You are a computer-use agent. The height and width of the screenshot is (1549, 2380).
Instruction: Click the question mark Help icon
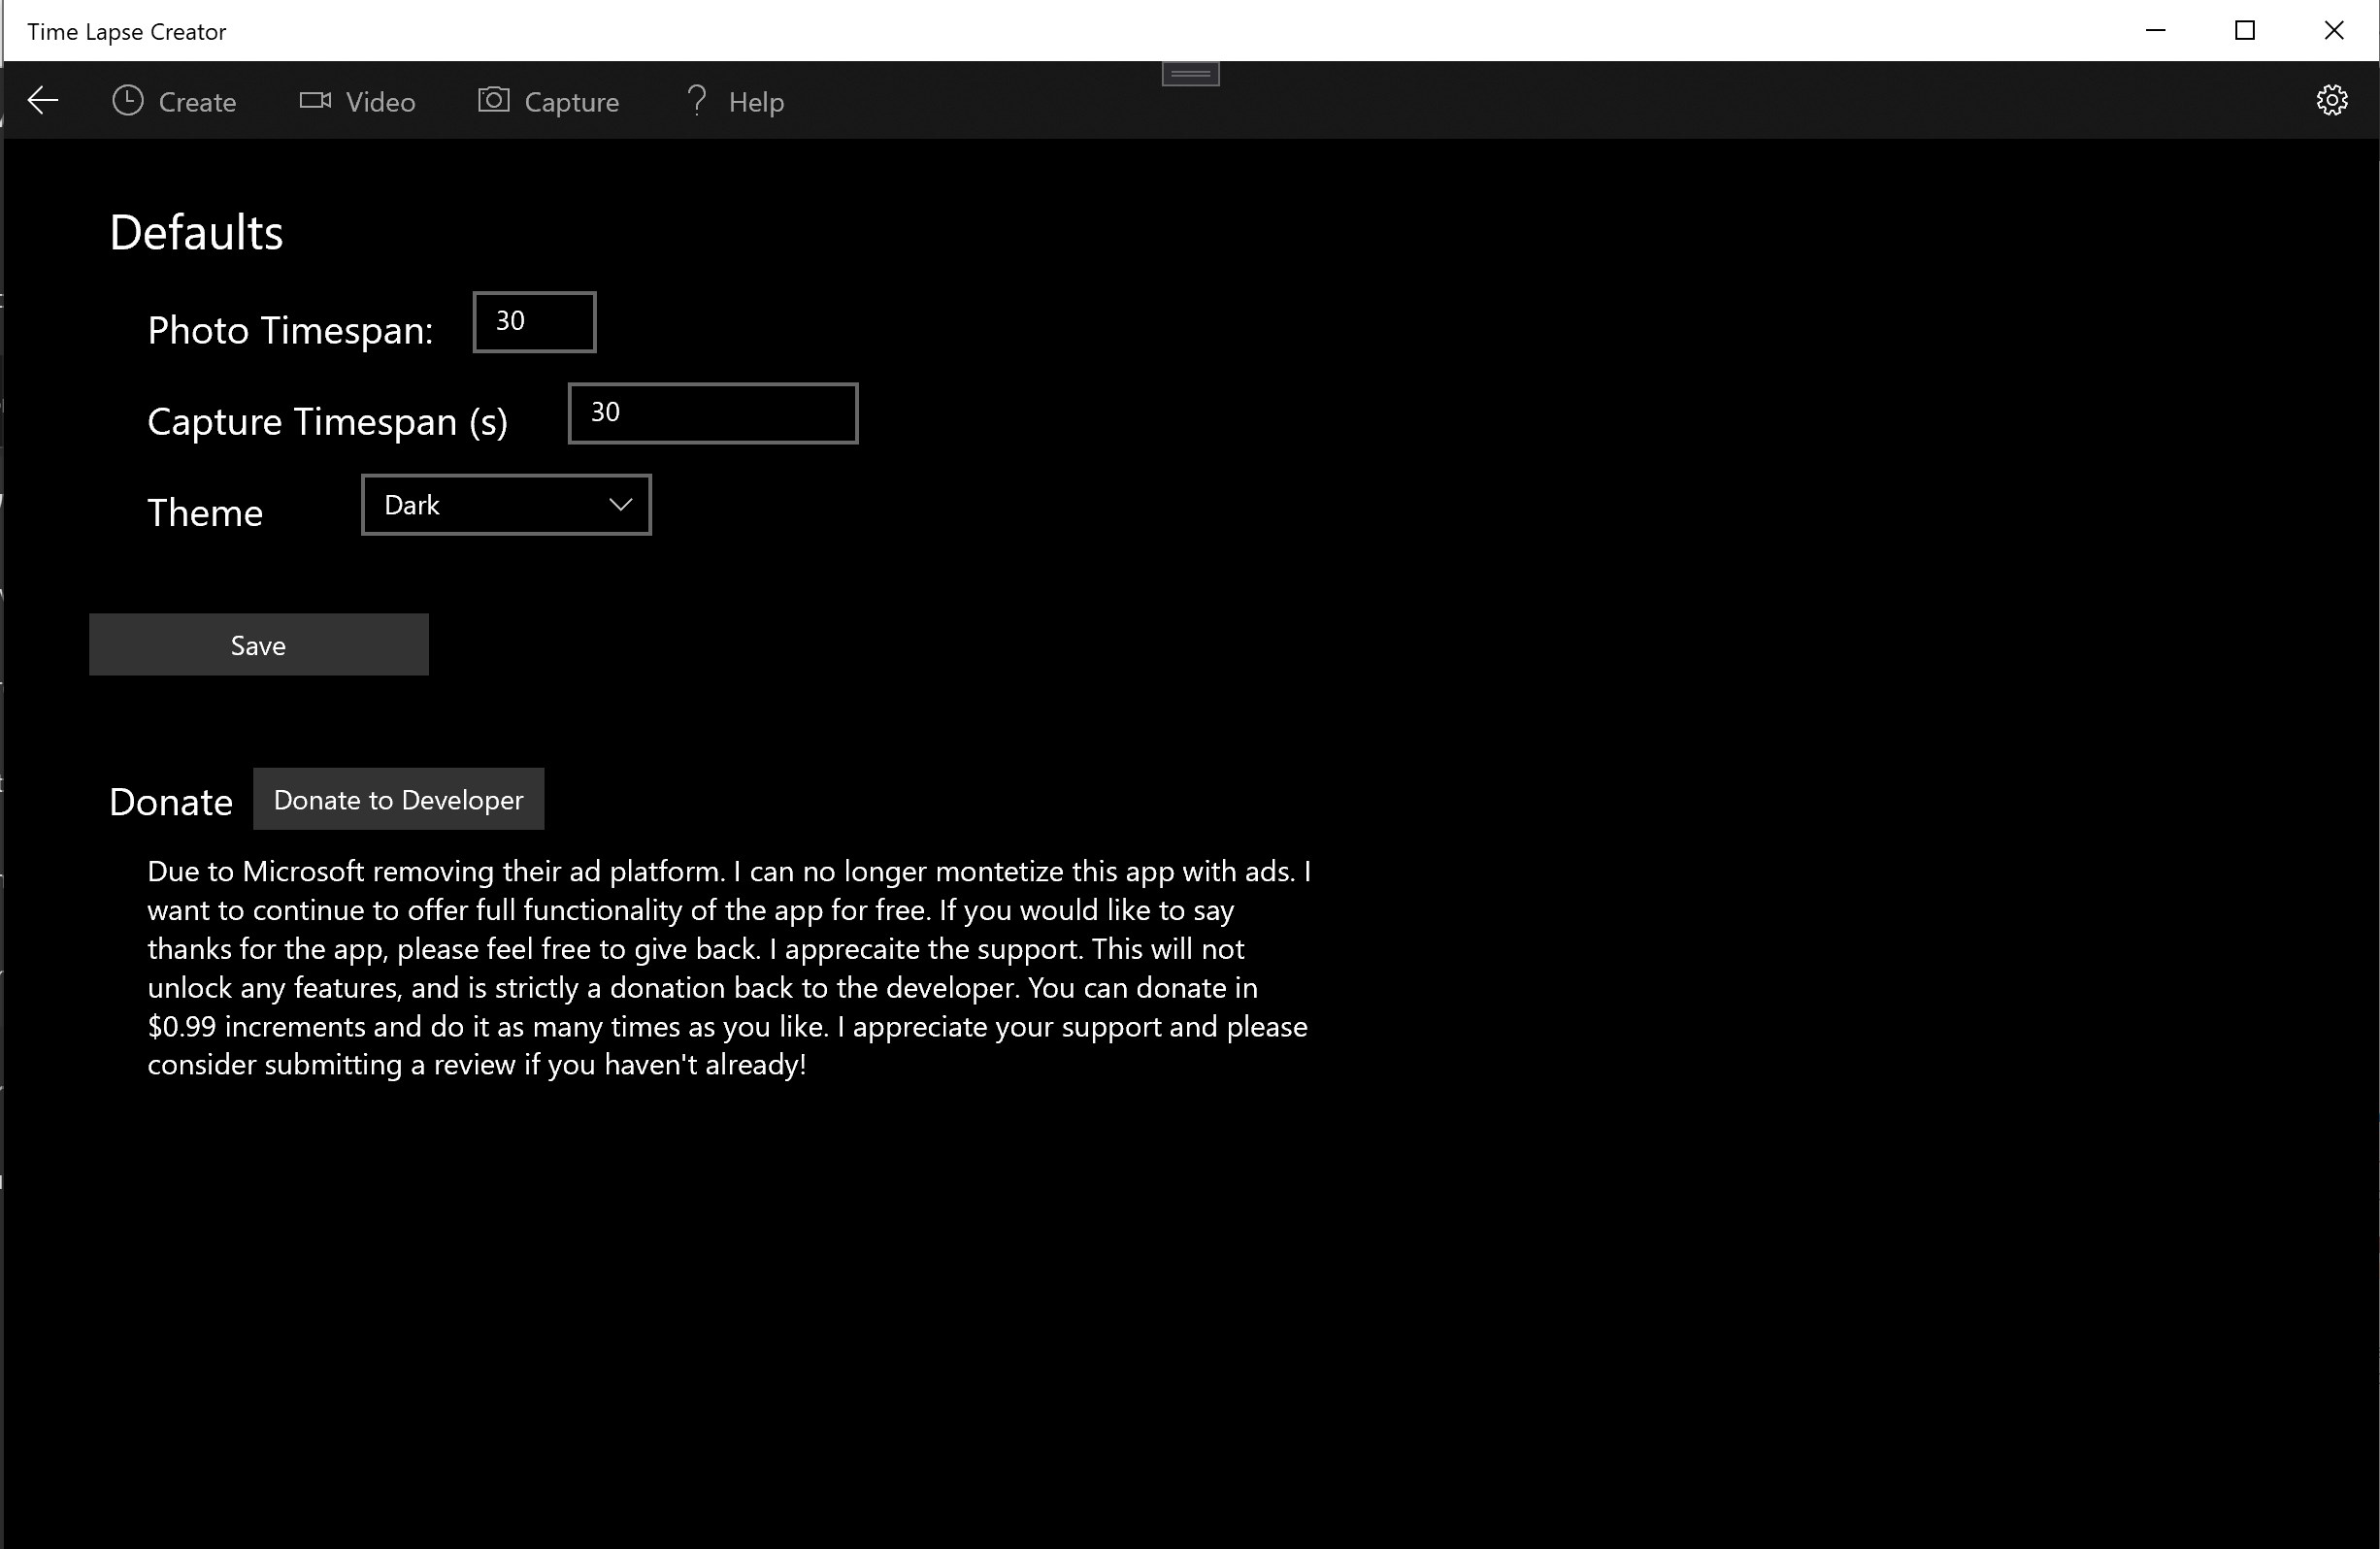click(697, 101)
